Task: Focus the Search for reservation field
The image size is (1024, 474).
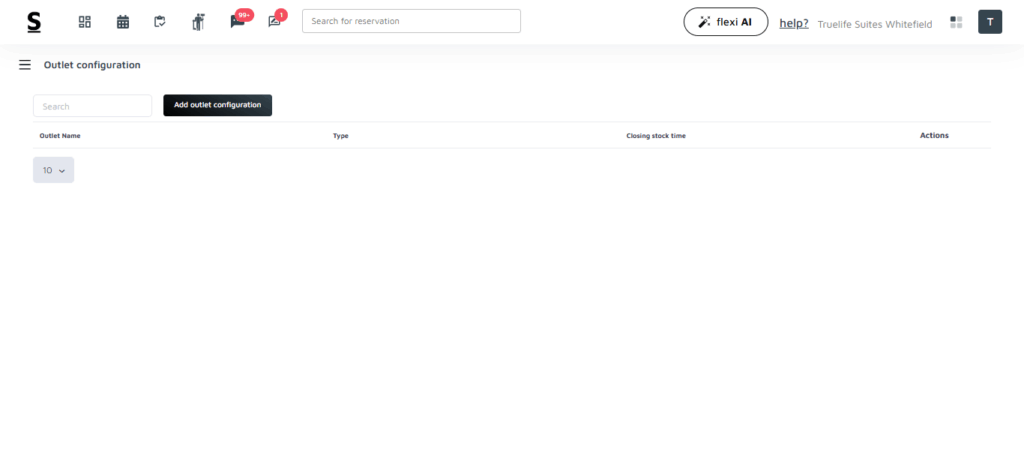Action: click(x=411, y=21)
